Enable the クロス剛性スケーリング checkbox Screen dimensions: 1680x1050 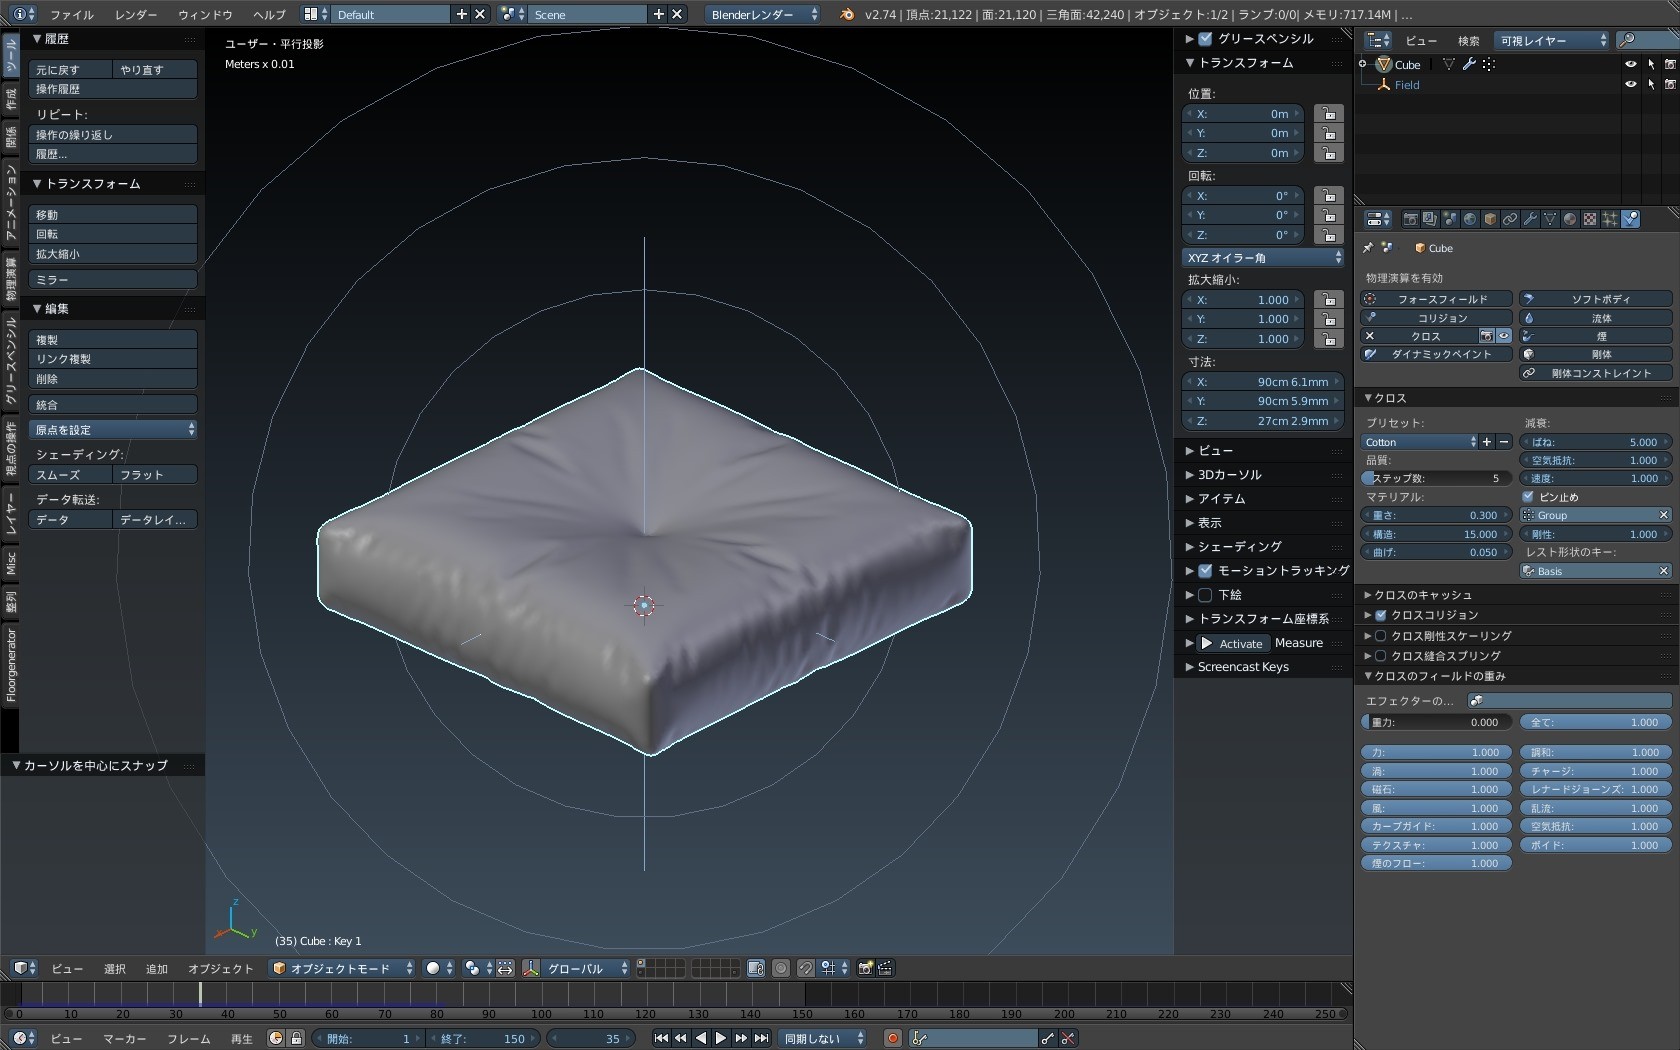coord(1381,636)
